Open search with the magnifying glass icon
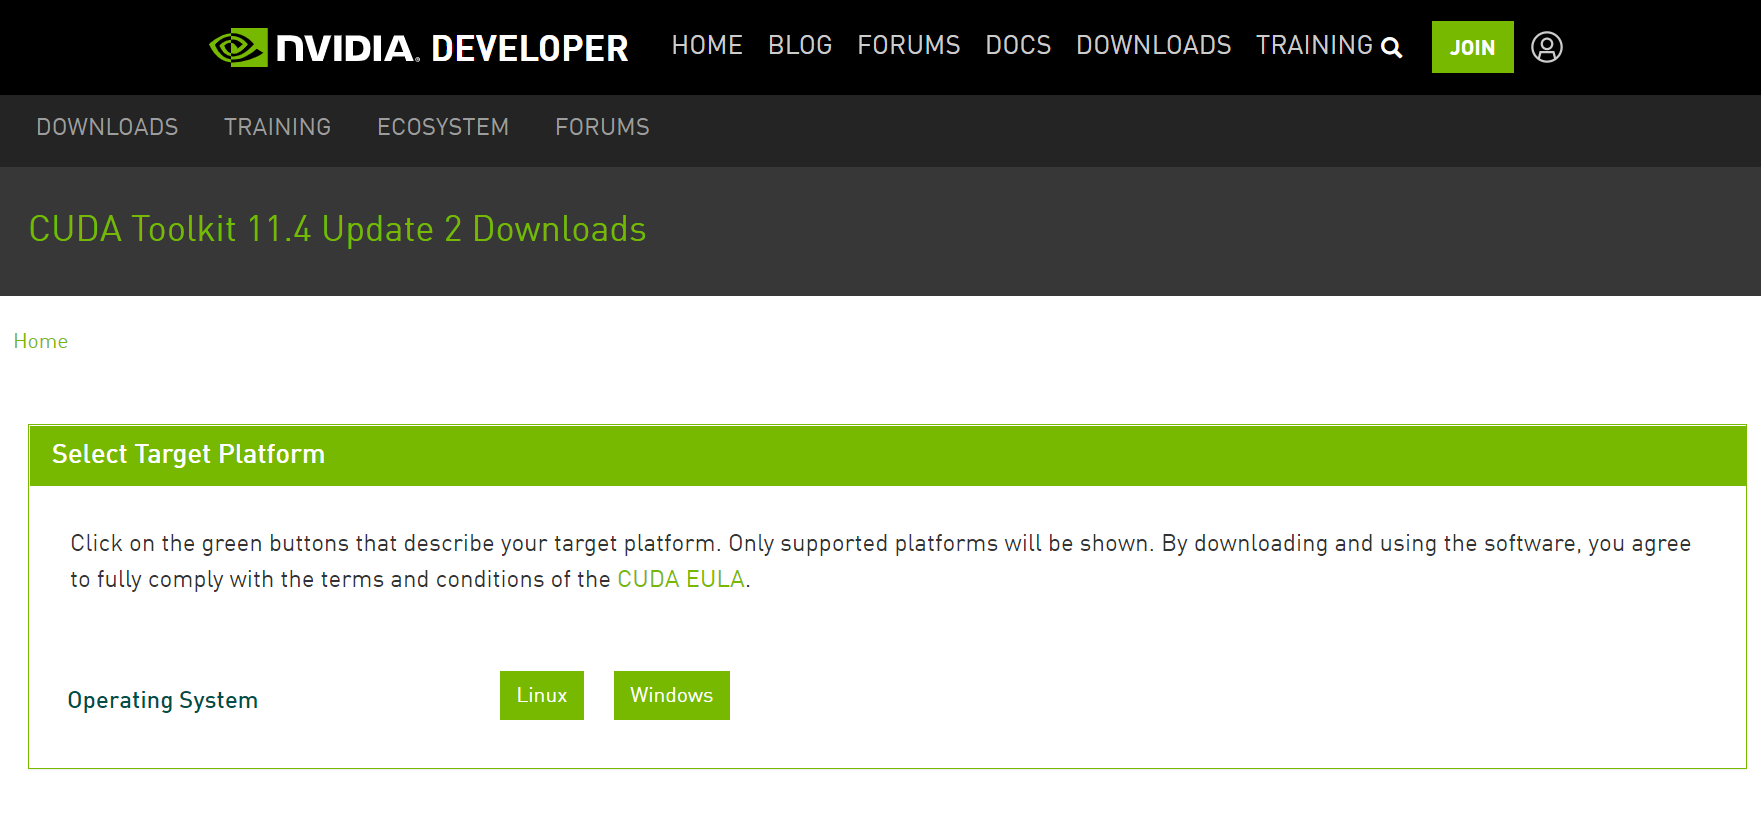 1391,47
